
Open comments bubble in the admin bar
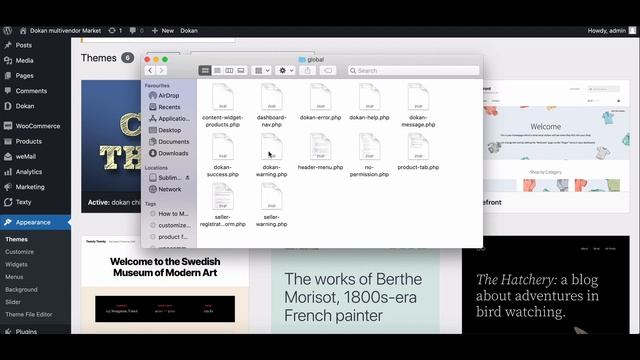click(136, 31)
